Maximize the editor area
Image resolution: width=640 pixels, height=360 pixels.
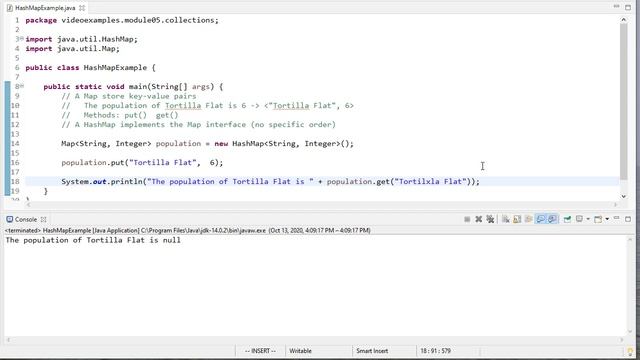coord(628,7)
